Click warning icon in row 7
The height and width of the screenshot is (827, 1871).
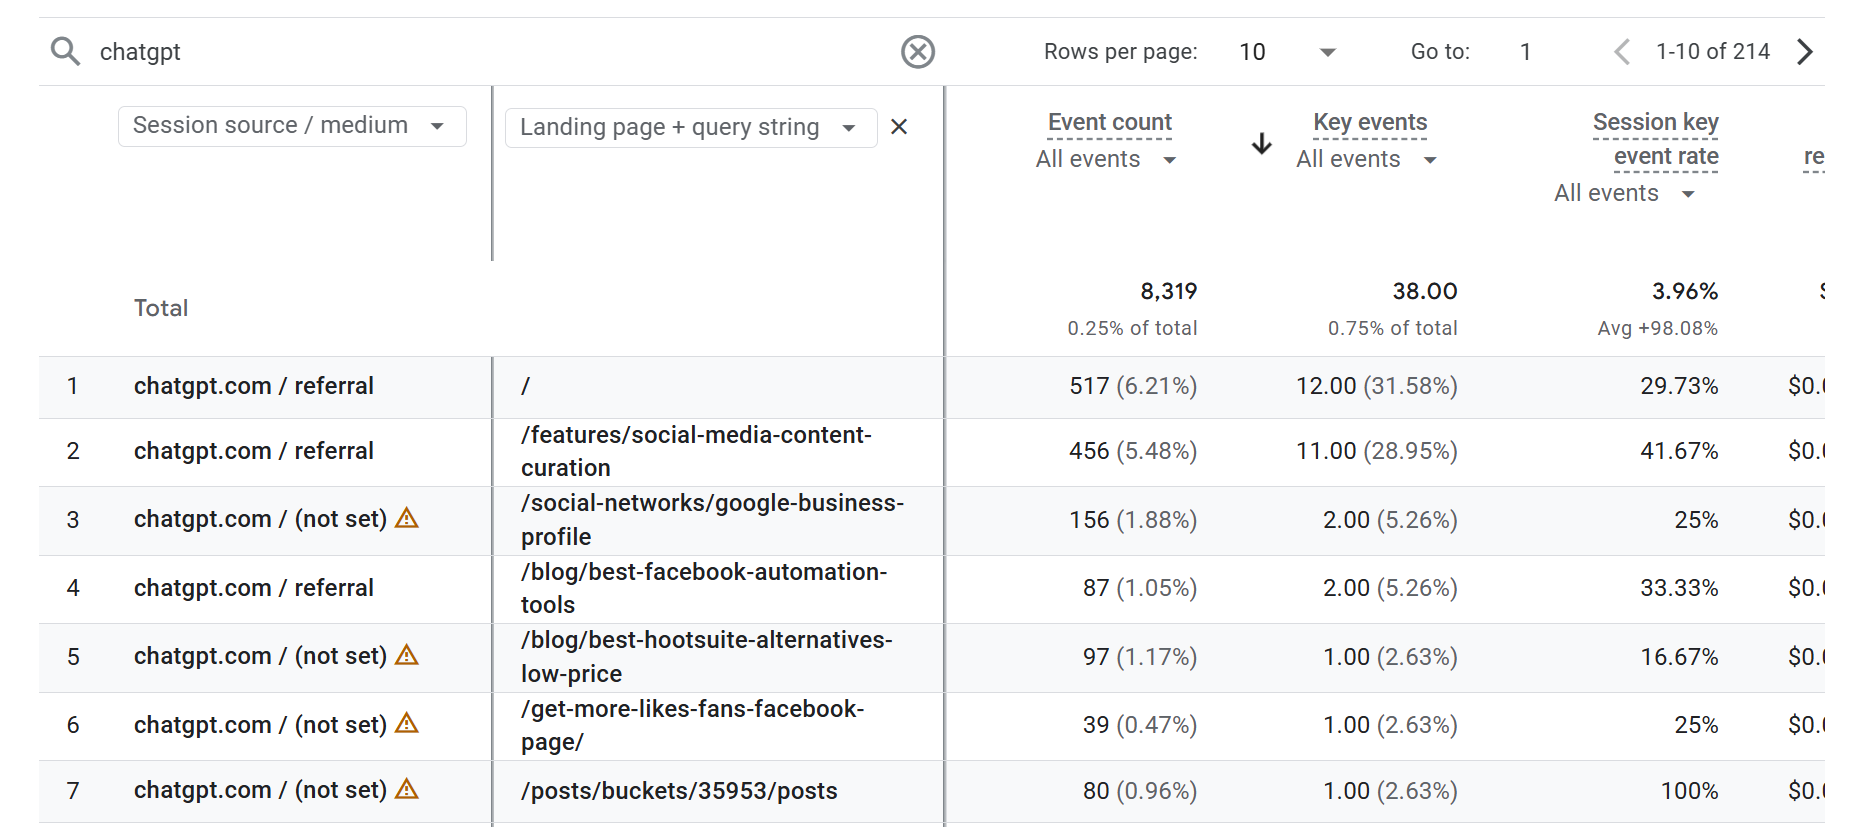tap(407, 789)
